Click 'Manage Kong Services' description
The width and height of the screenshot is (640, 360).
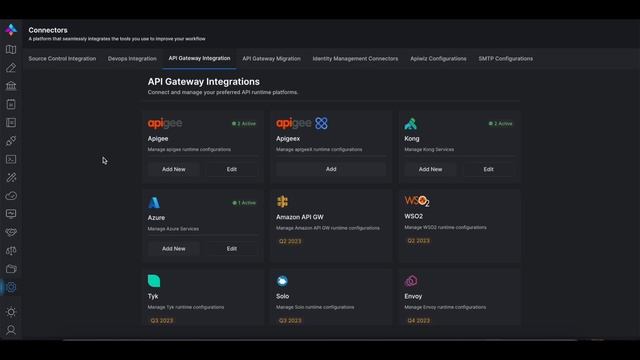[429, 149]
